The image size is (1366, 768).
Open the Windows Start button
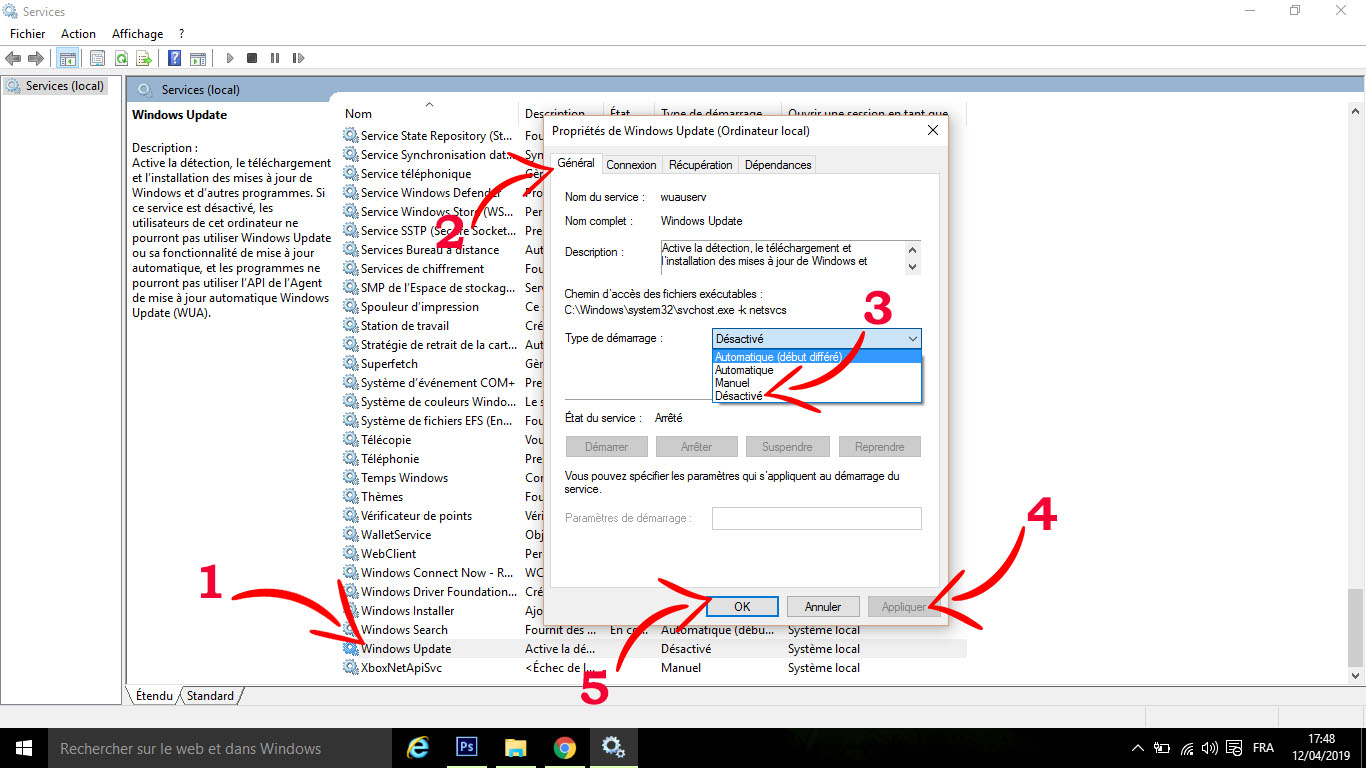tap(23, 748)
